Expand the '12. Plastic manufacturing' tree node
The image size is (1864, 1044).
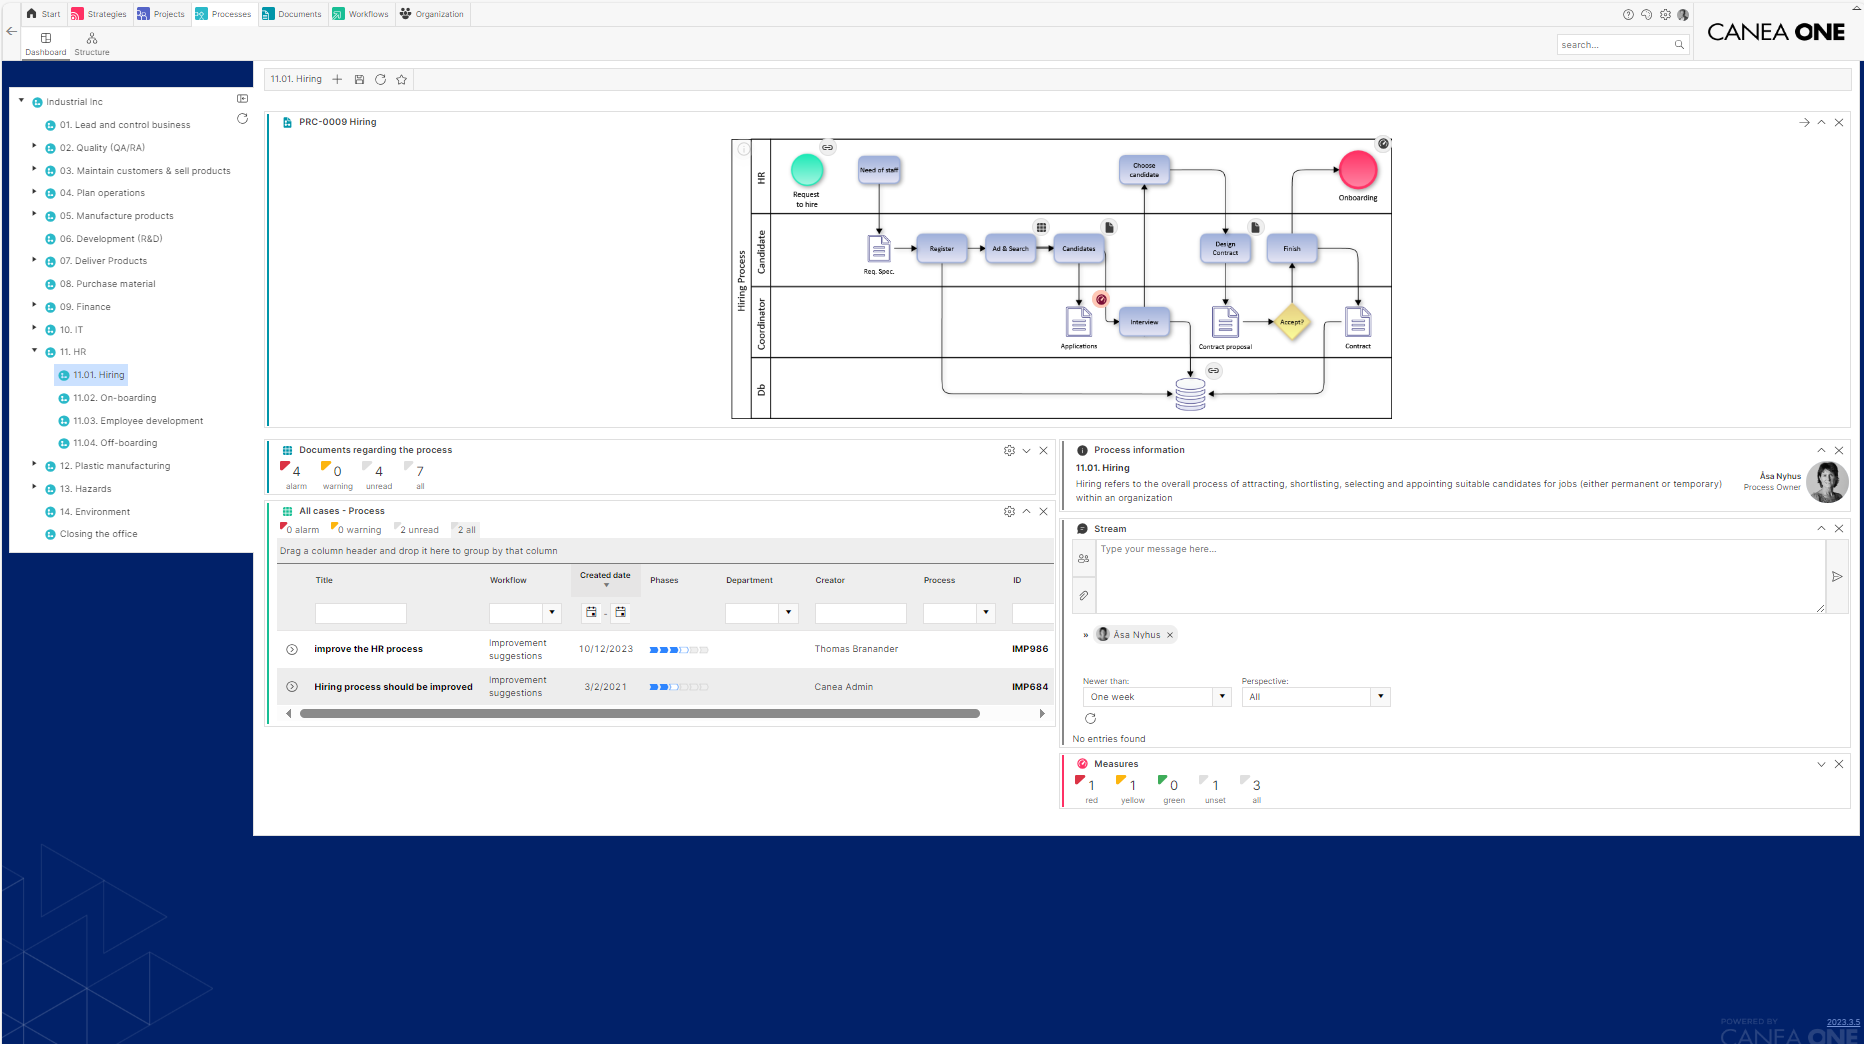tap(34, 465)
